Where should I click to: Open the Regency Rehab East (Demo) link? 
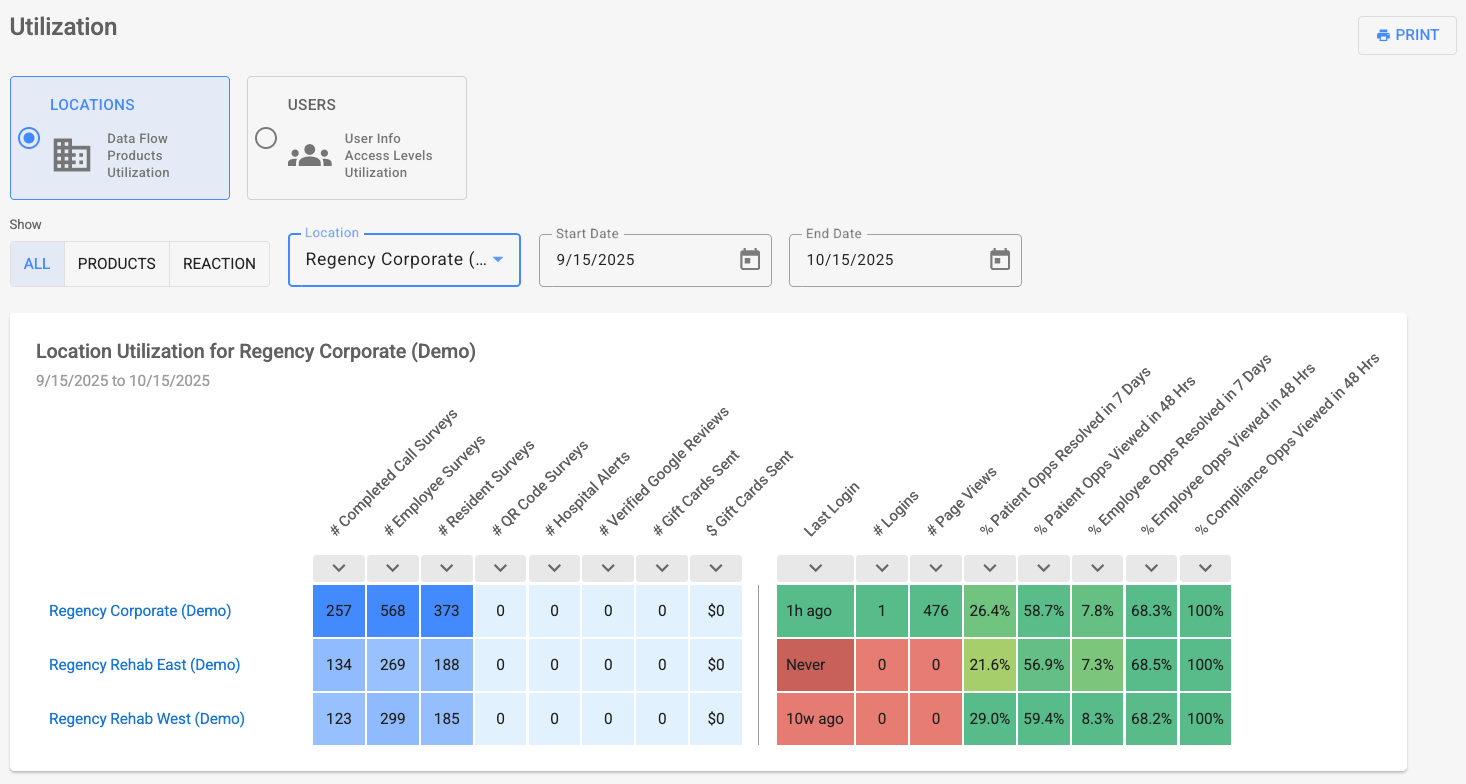[x=144, y=665]
